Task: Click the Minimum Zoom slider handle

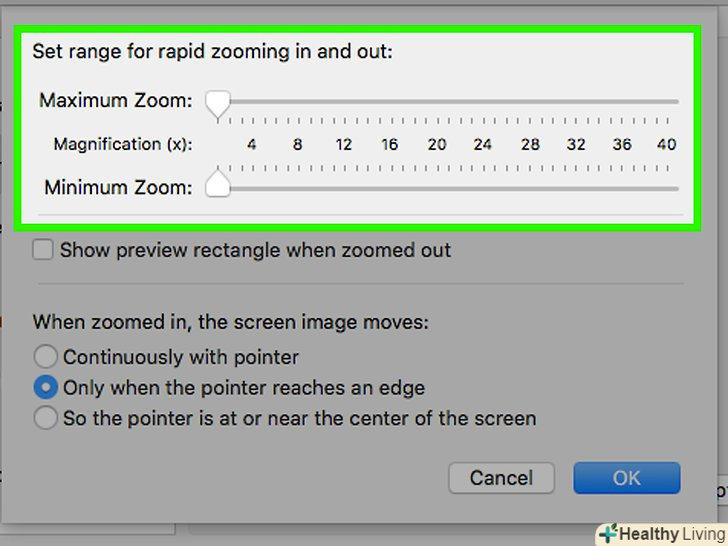Action: click(x=218, y=188)
